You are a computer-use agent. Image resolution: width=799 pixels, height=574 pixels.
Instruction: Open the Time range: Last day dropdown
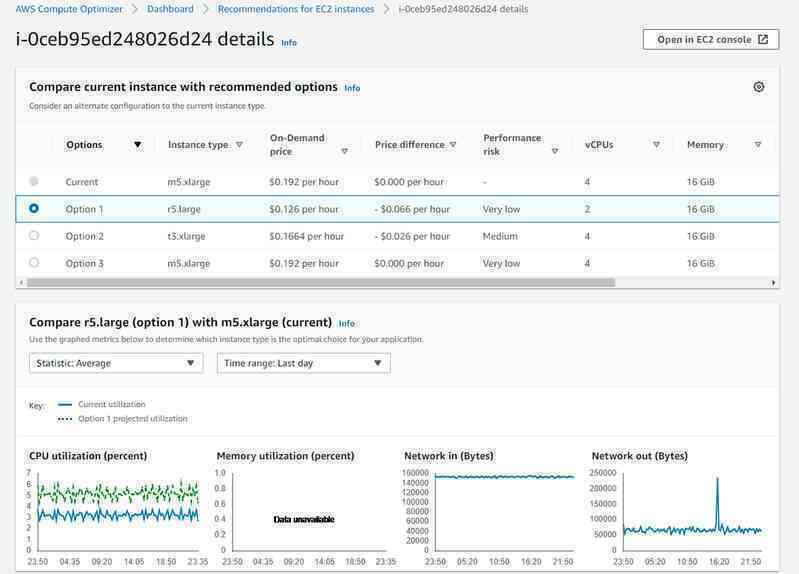pyautogui.click(x=304, y=363)
